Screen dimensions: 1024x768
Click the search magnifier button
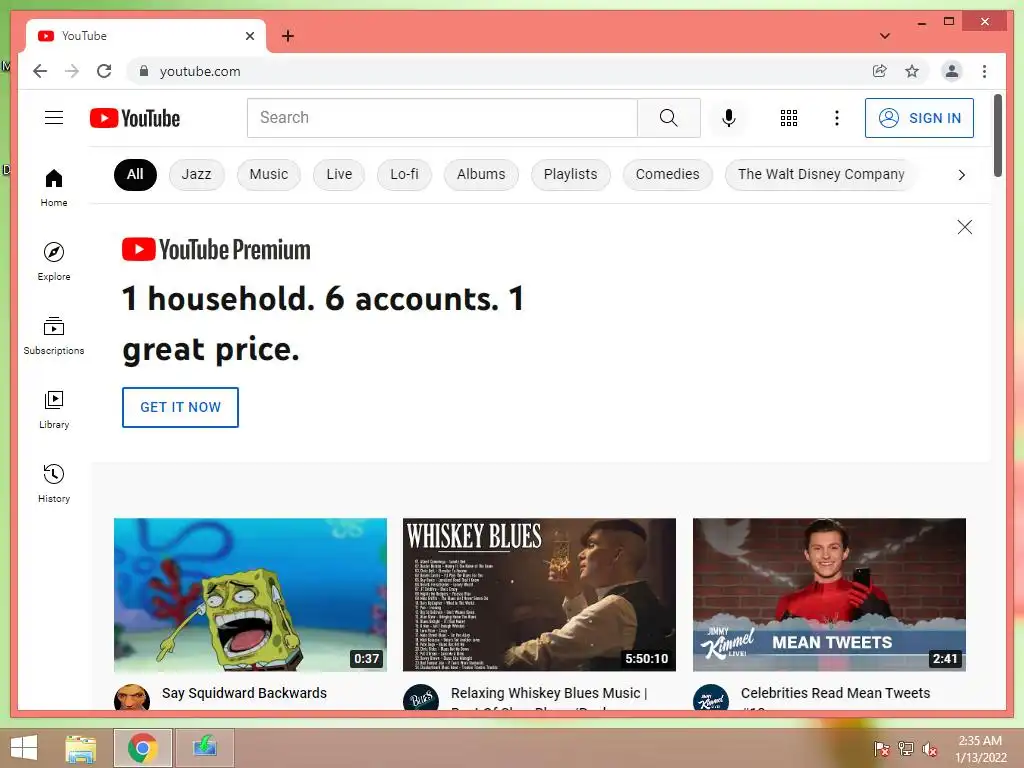669,118
